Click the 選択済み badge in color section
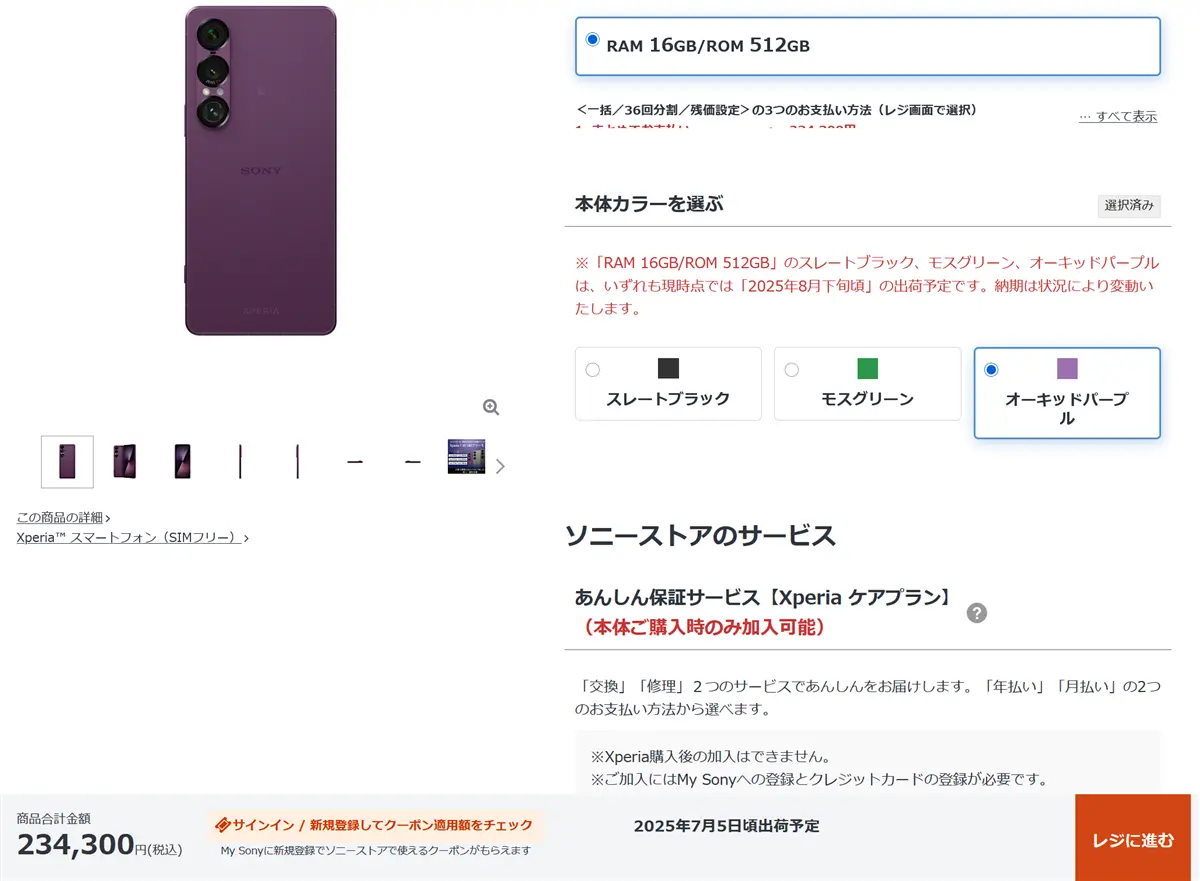This screenshot has height=881, width=1200. [x=1129, y=206]
